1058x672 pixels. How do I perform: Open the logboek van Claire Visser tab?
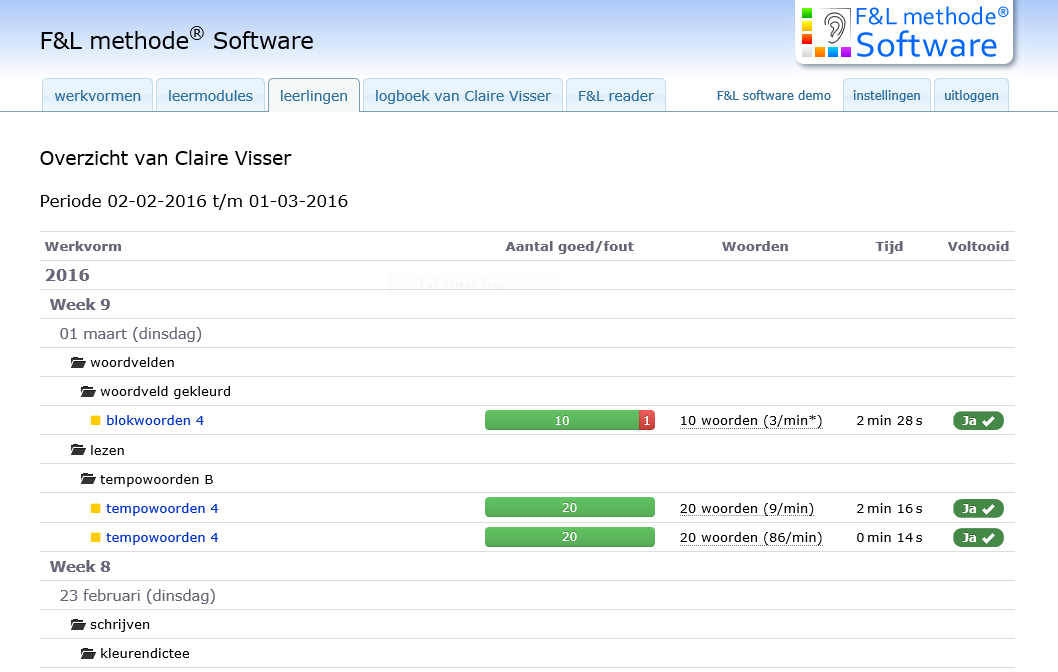[462, 96]
